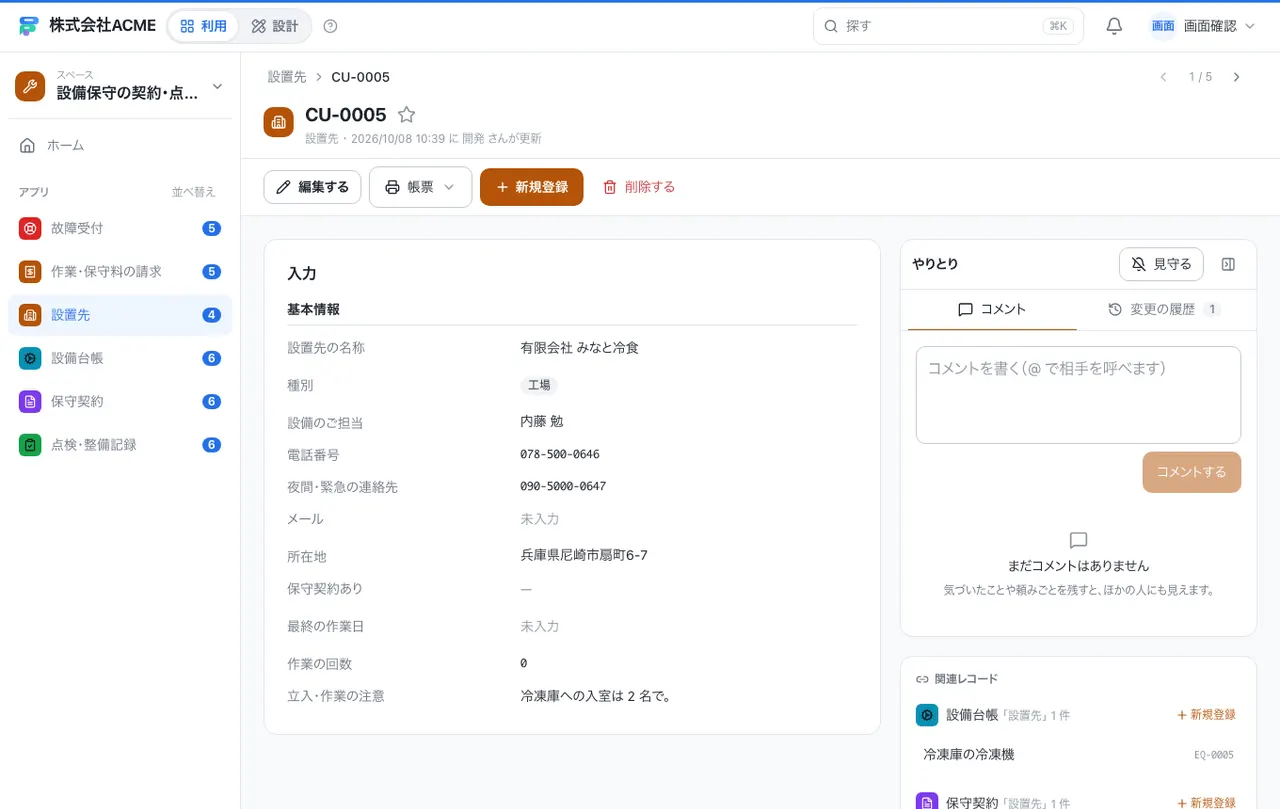Click the ACME logo icon
Screen dimensions: 1280x809
29,26
